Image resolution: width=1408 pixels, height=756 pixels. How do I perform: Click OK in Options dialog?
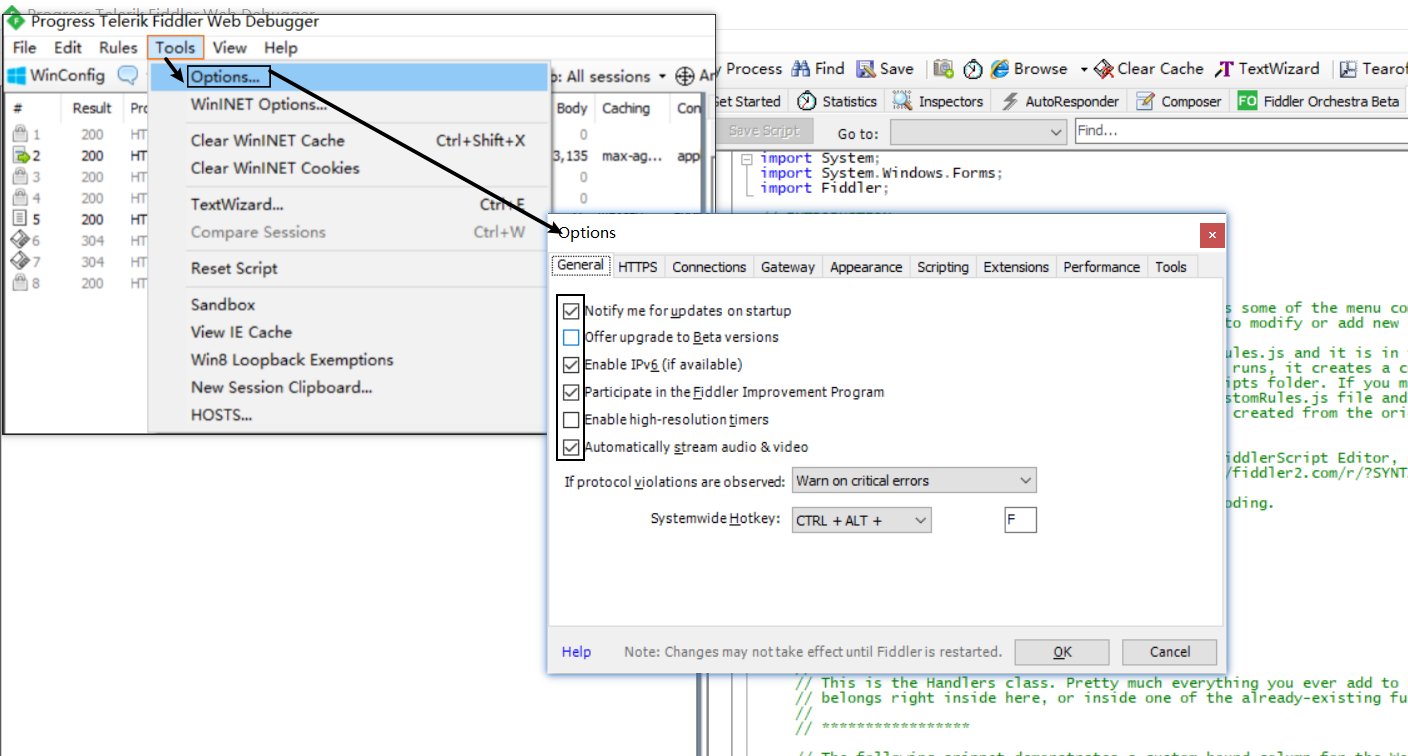(1062, 652)
